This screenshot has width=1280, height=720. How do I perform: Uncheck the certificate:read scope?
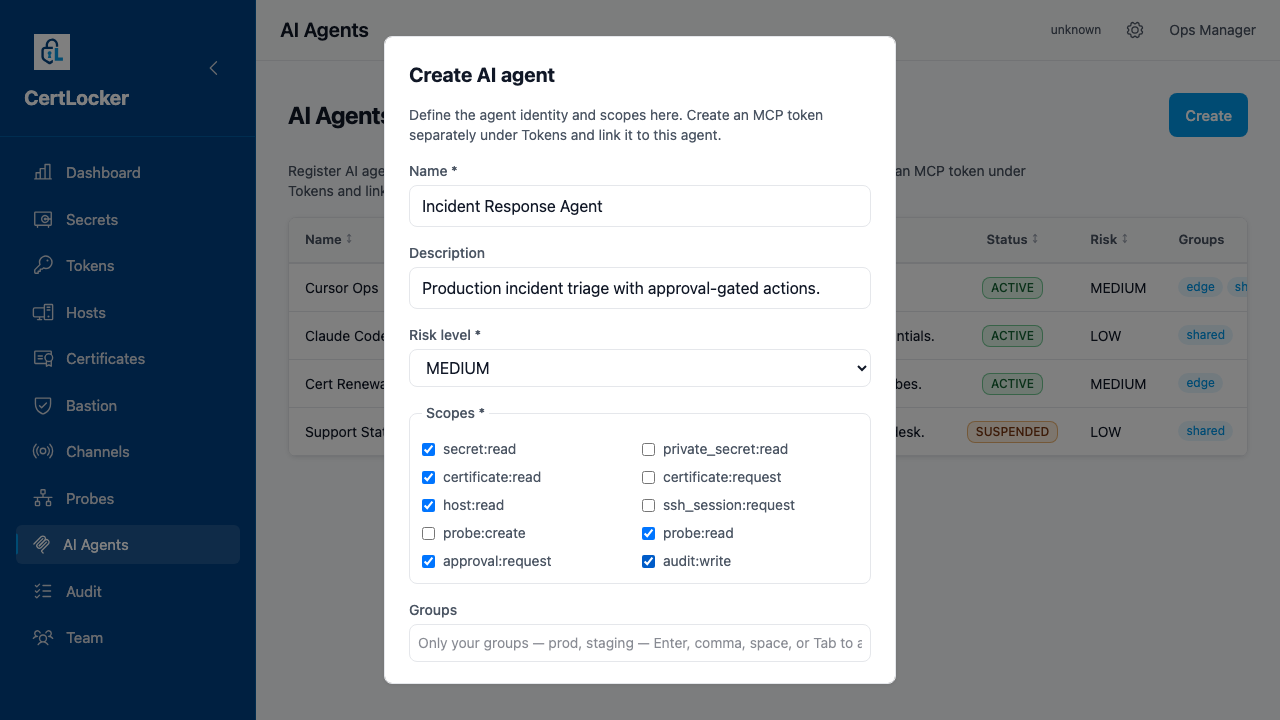[429, 477]
